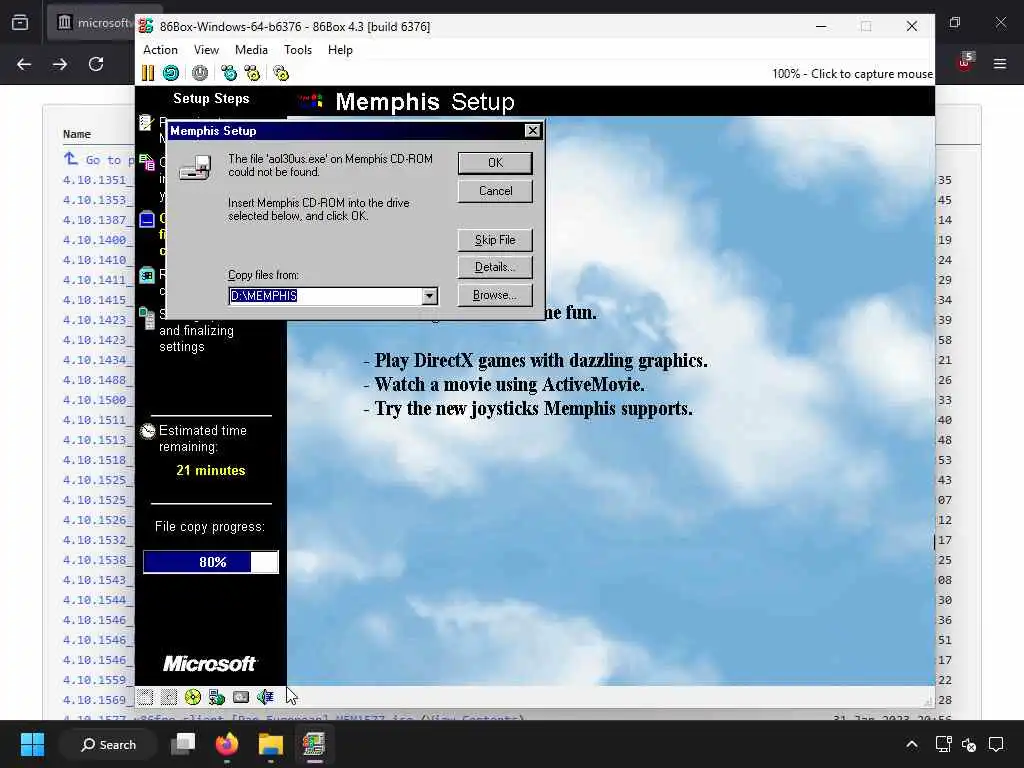Screen dimensions: 1024x768
Task: Open the Tools menu in 86Box
Action: click(x=298, y=50)
